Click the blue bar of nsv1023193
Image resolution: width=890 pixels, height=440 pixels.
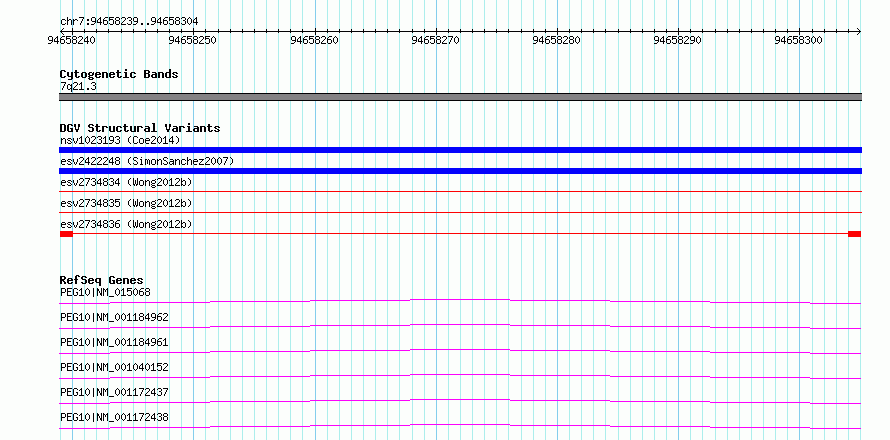pyautogui.click(x=460, y=150)
